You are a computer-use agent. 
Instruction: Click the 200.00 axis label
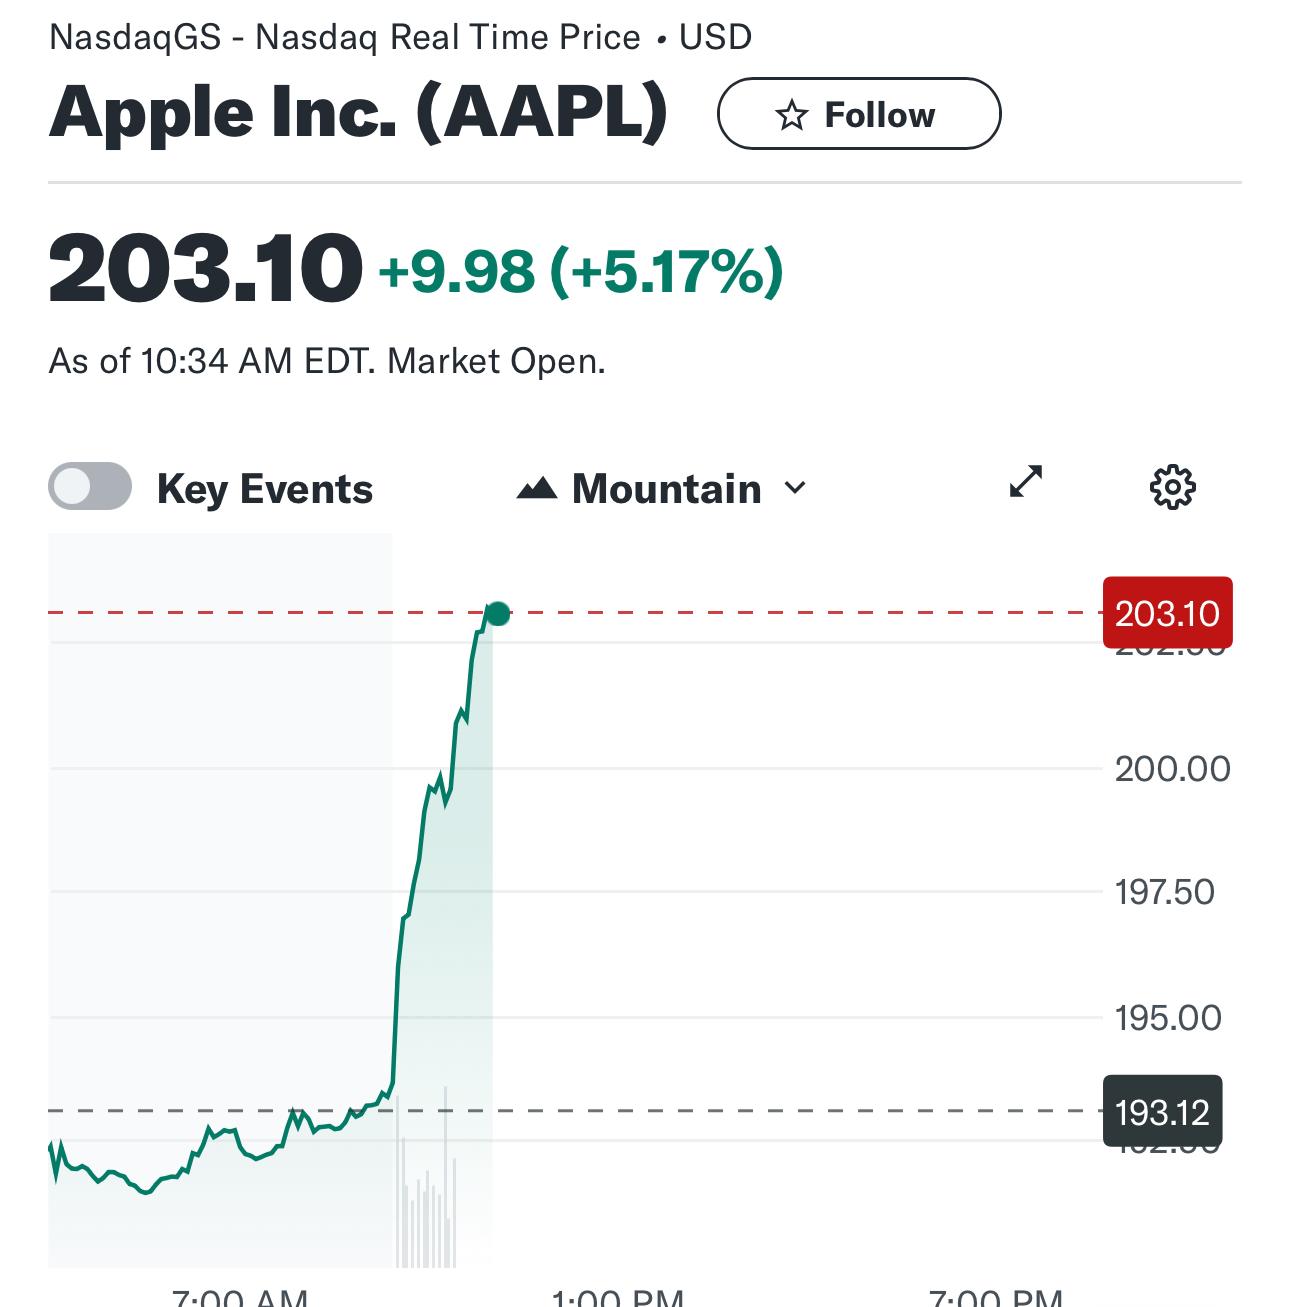coord(1173,769)
